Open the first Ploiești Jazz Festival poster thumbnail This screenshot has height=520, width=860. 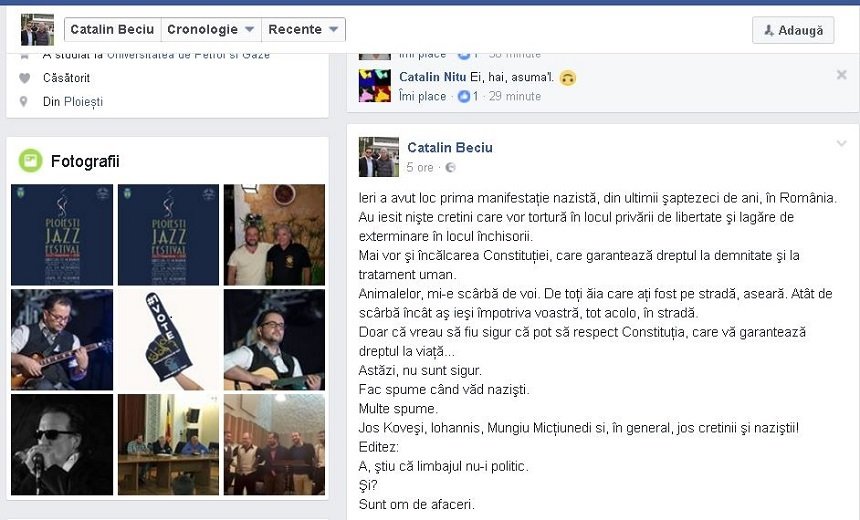tap(62, 235)
